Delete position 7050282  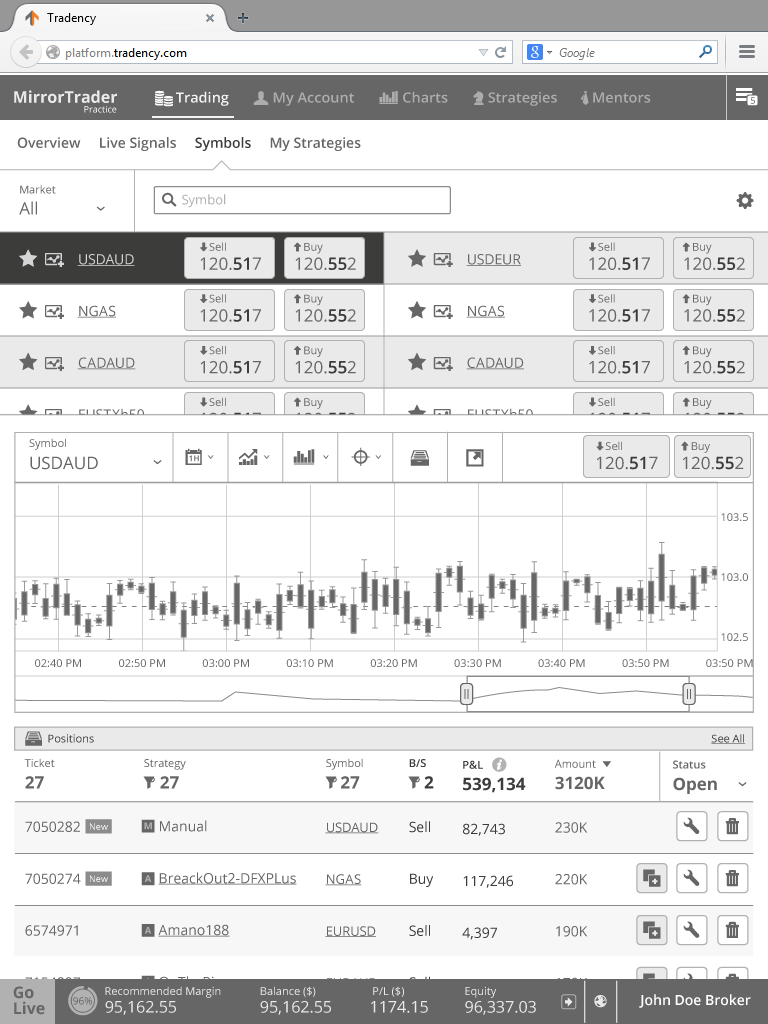pyautogui.click(x=733, y=827)
